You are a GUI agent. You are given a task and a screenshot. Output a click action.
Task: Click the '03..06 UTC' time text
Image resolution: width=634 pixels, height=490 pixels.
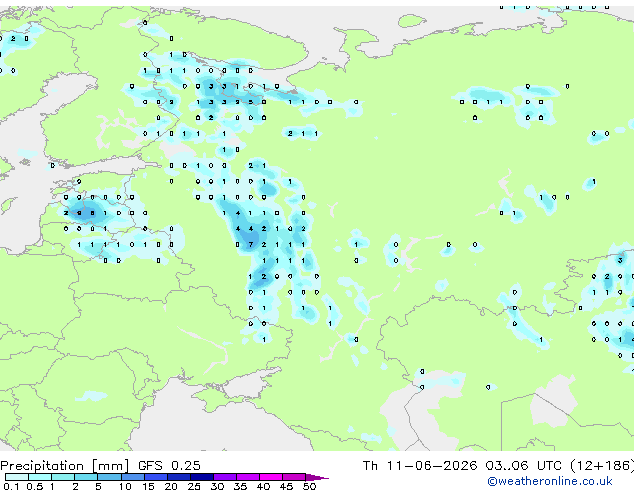pyautogui.click(x=524, y=466)
